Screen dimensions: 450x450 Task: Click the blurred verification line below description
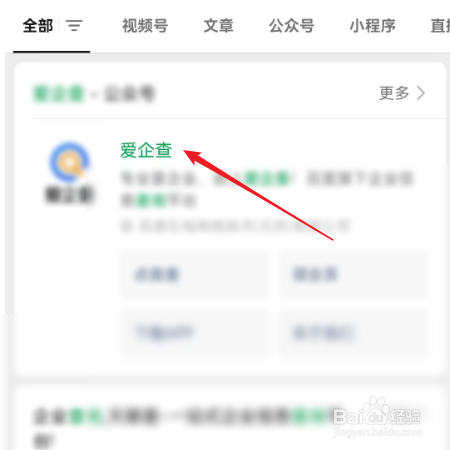(x=235, y=226)
